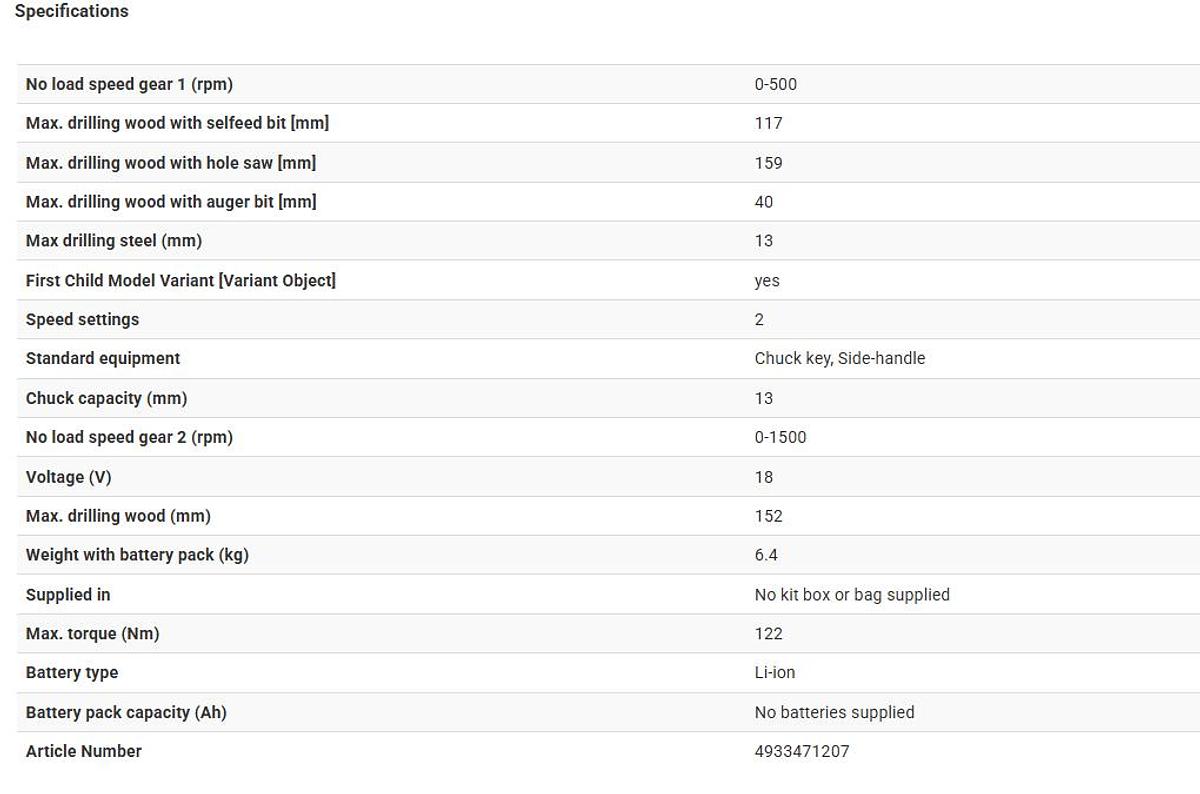Click the hole saw value 159
1200x794 pixels.
click(x=768, y=163)
